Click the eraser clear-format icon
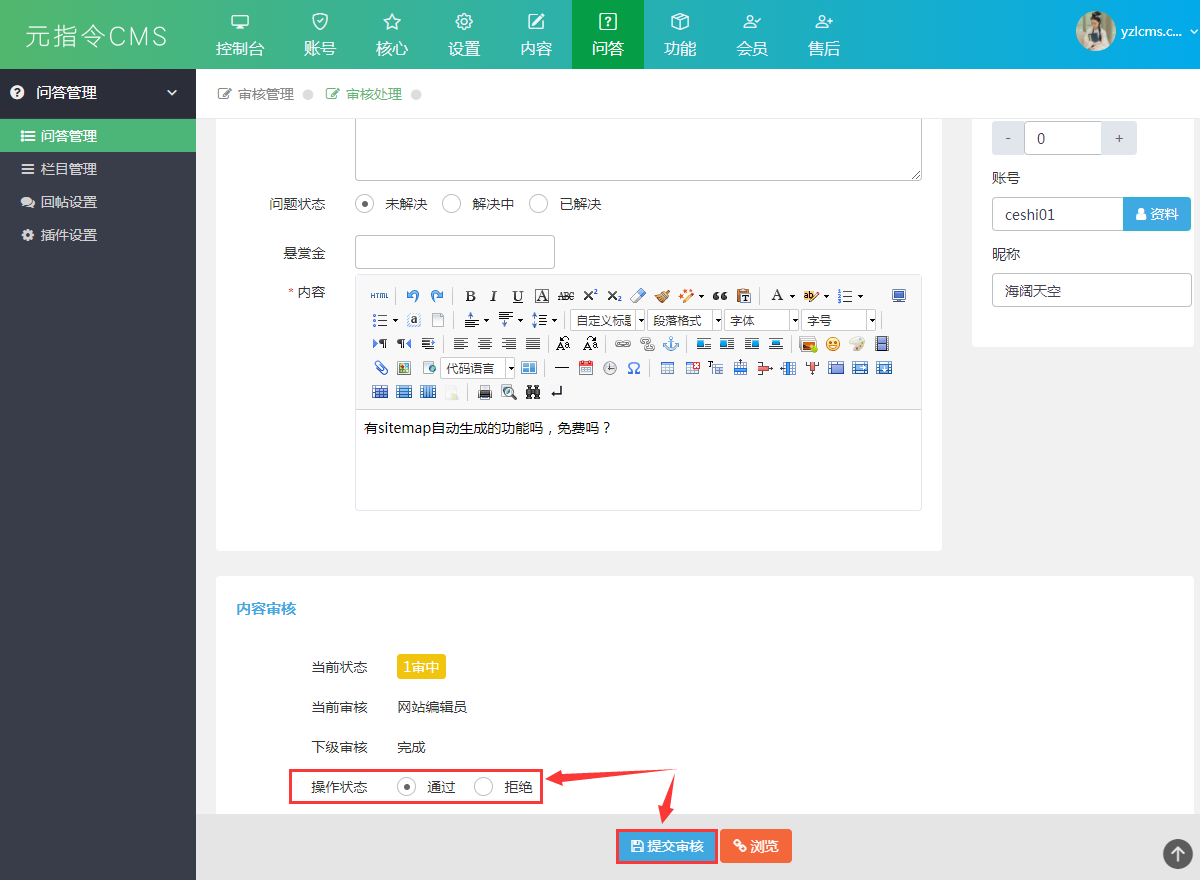The width and height of the screenshot is (1200, 880). coord(638,296)
